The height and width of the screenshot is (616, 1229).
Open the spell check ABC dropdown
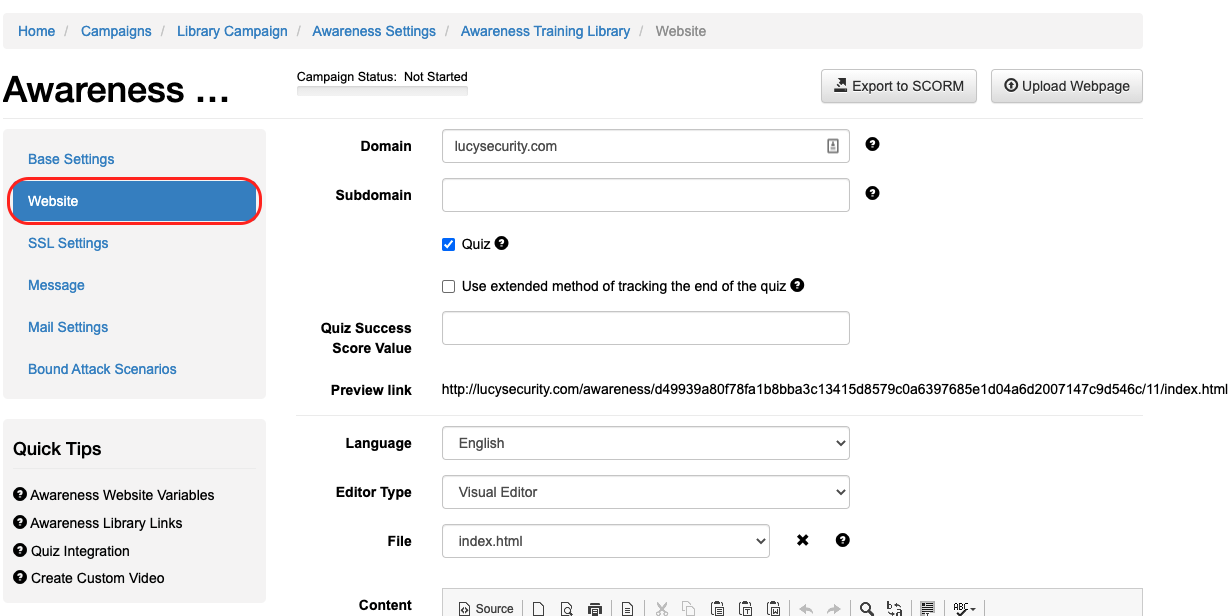[x=964, y=608]
